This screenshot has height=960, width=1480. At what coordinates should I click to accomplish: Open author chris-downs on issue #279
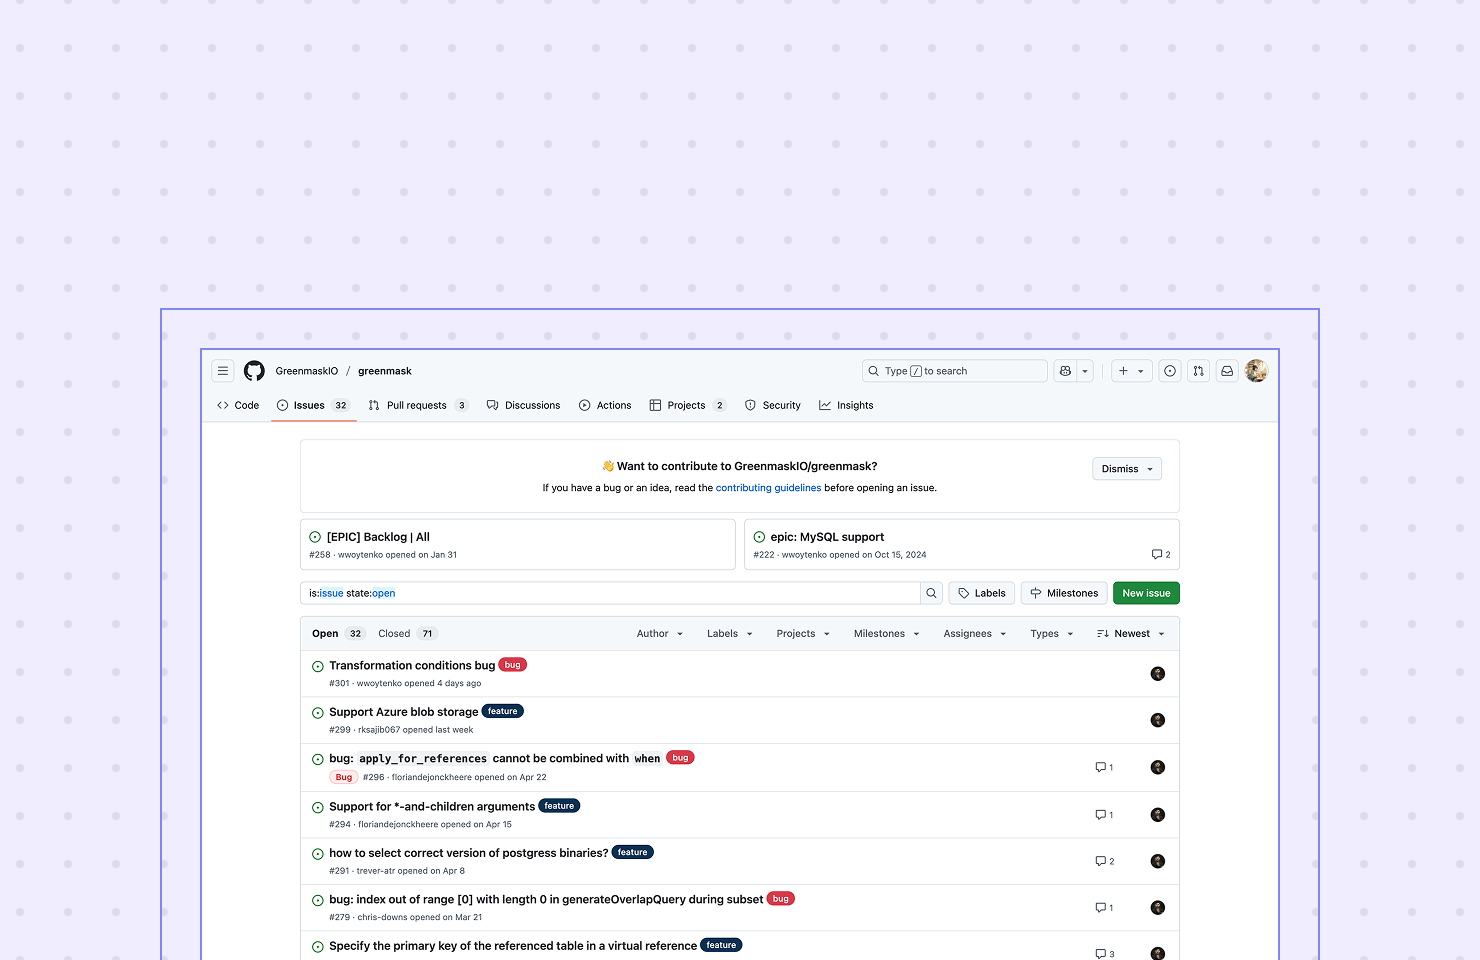click(x=383, y=917)
